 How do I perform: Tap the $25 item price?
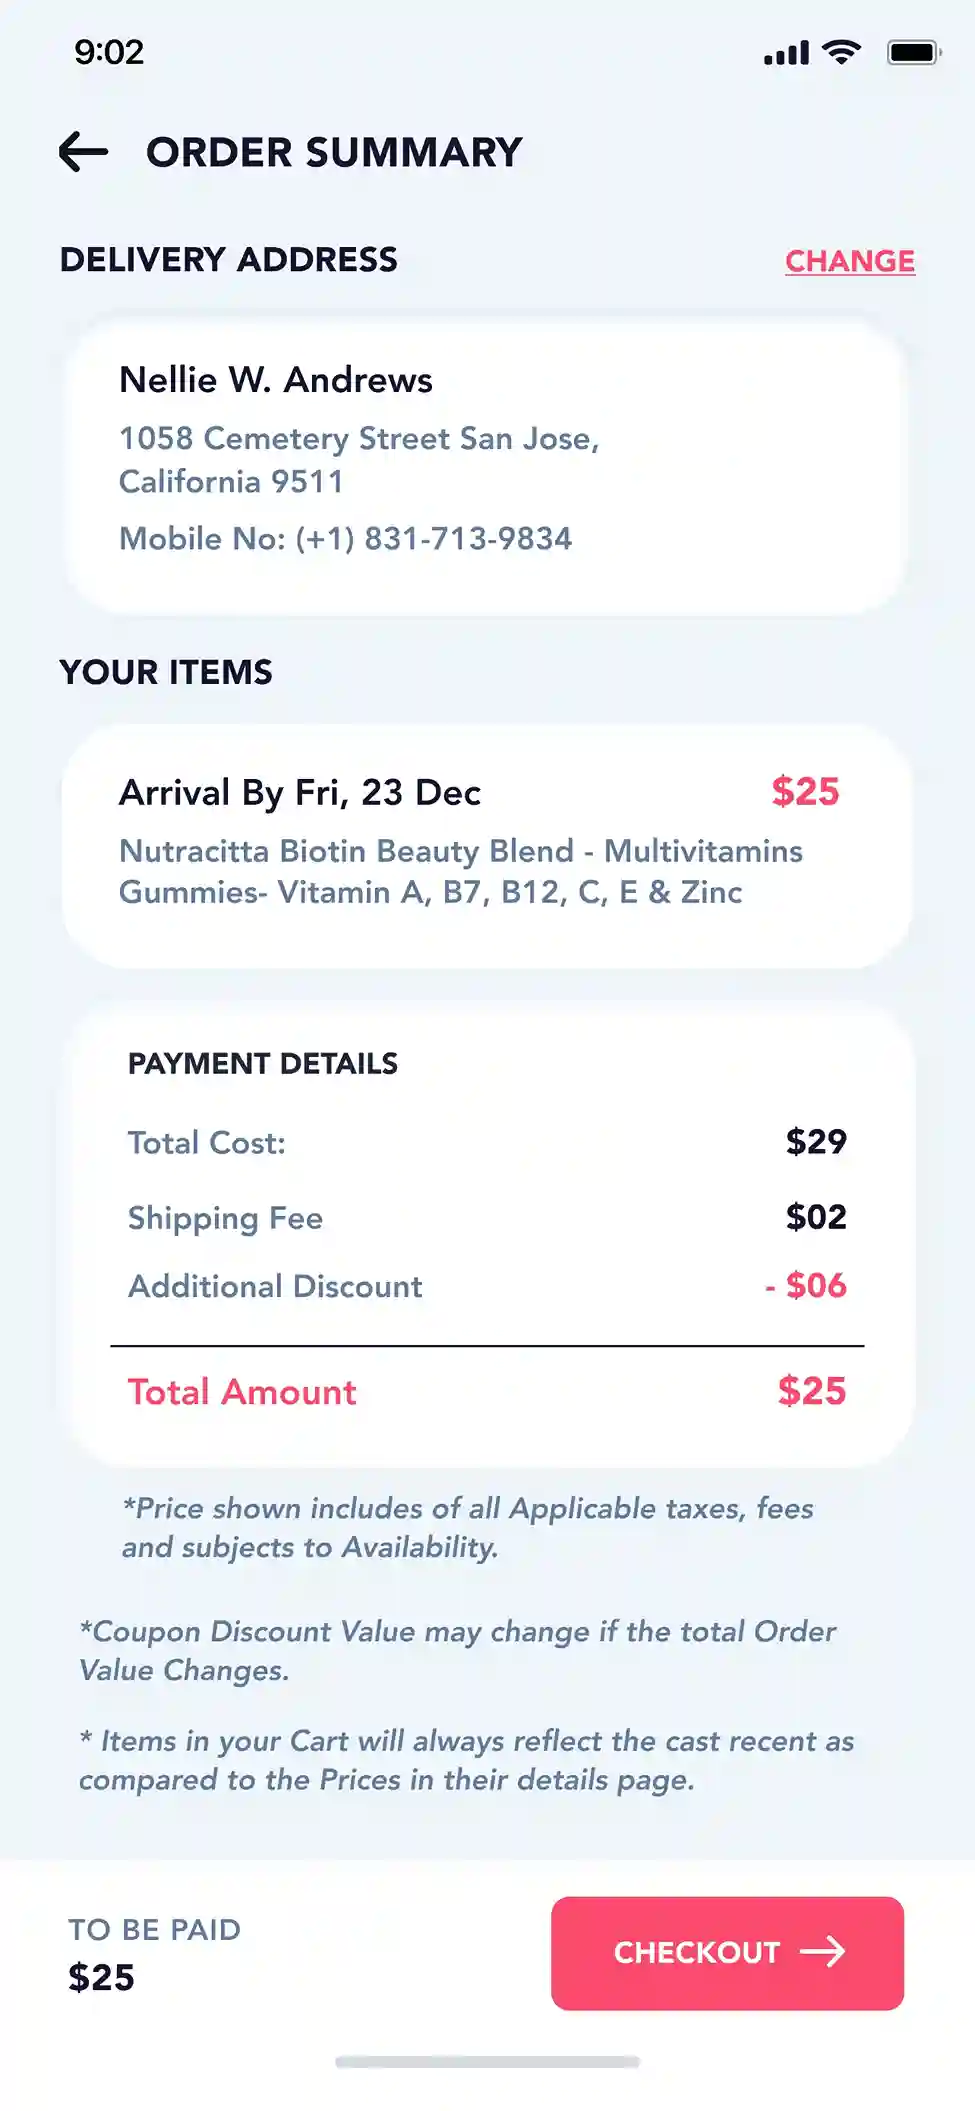tap(805, 792)
